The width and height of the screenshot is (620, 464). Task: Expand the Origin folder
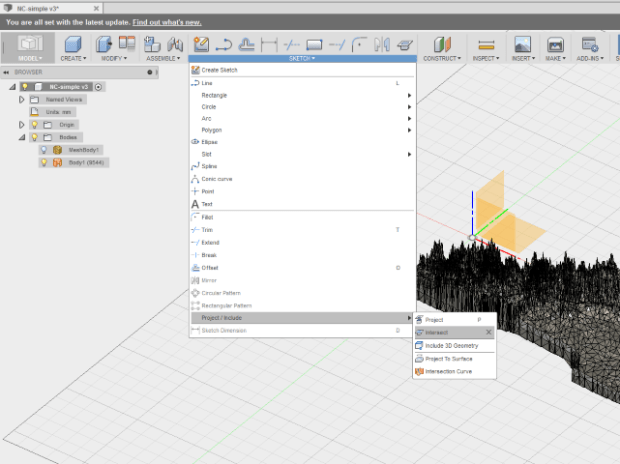click(x=22, y=125)
